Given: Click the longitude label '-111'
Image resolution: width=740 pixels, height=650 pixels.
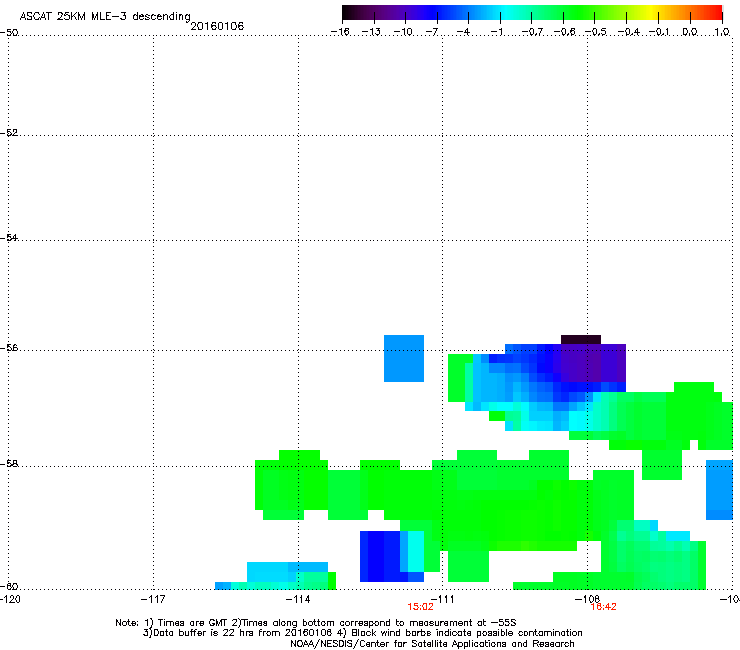Looking at the screenshot, I should point(442,599).
